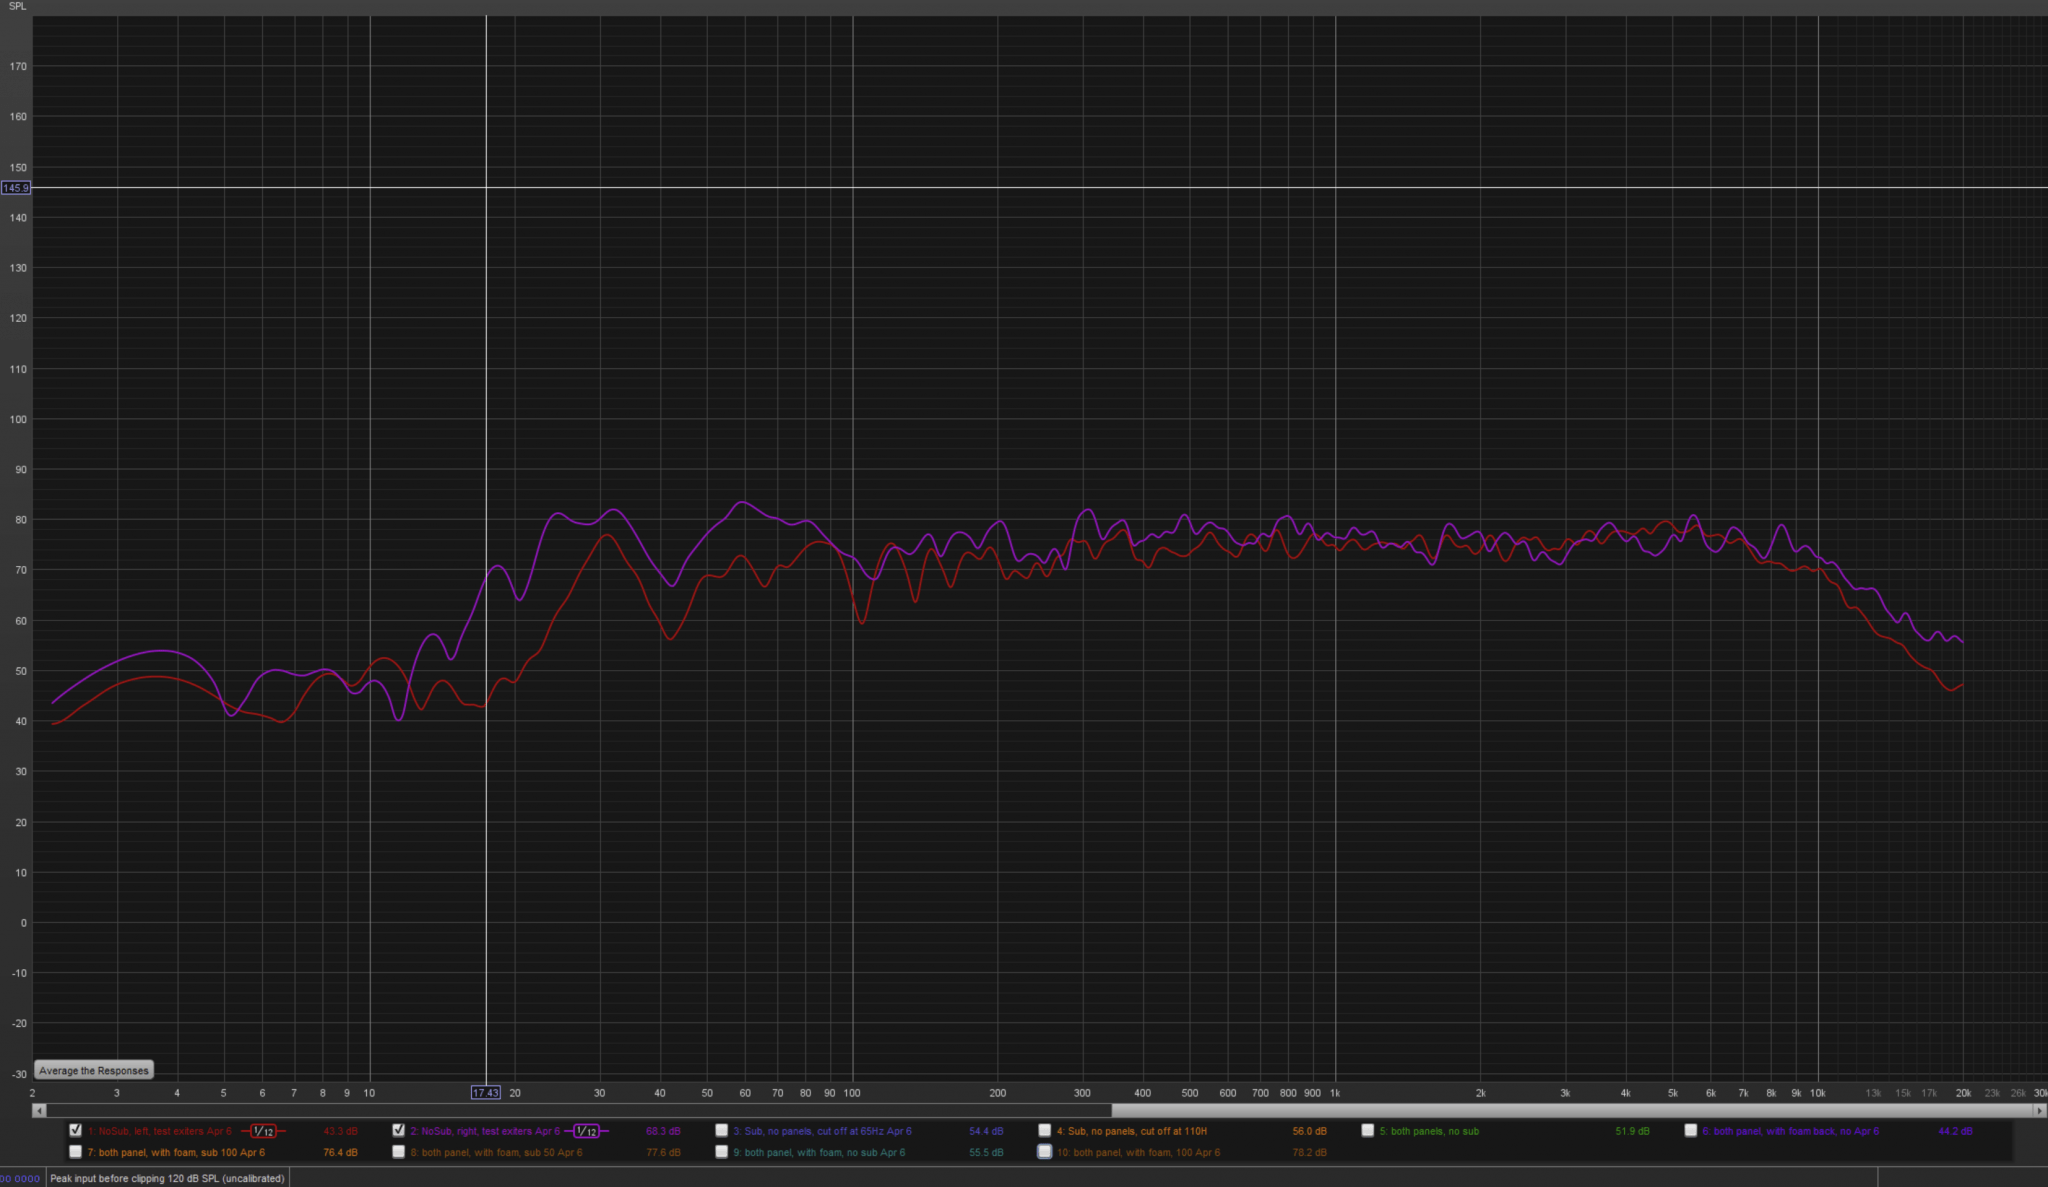Viewport: 2048px width, 1187px height.
Task: Click the 78.2 dB value of trace 10
Action: pyautogui.click(x=1309, y=1153)
